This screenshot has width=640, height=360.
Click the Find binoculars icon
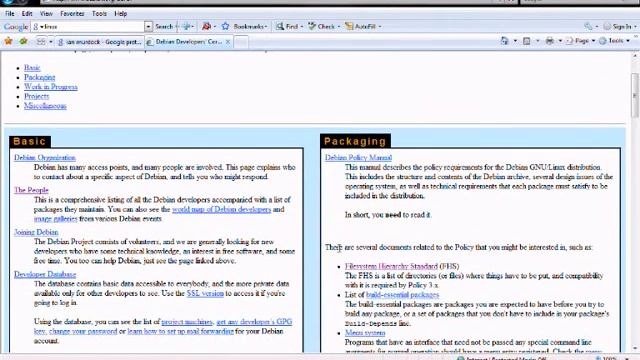tap(280, 26)
